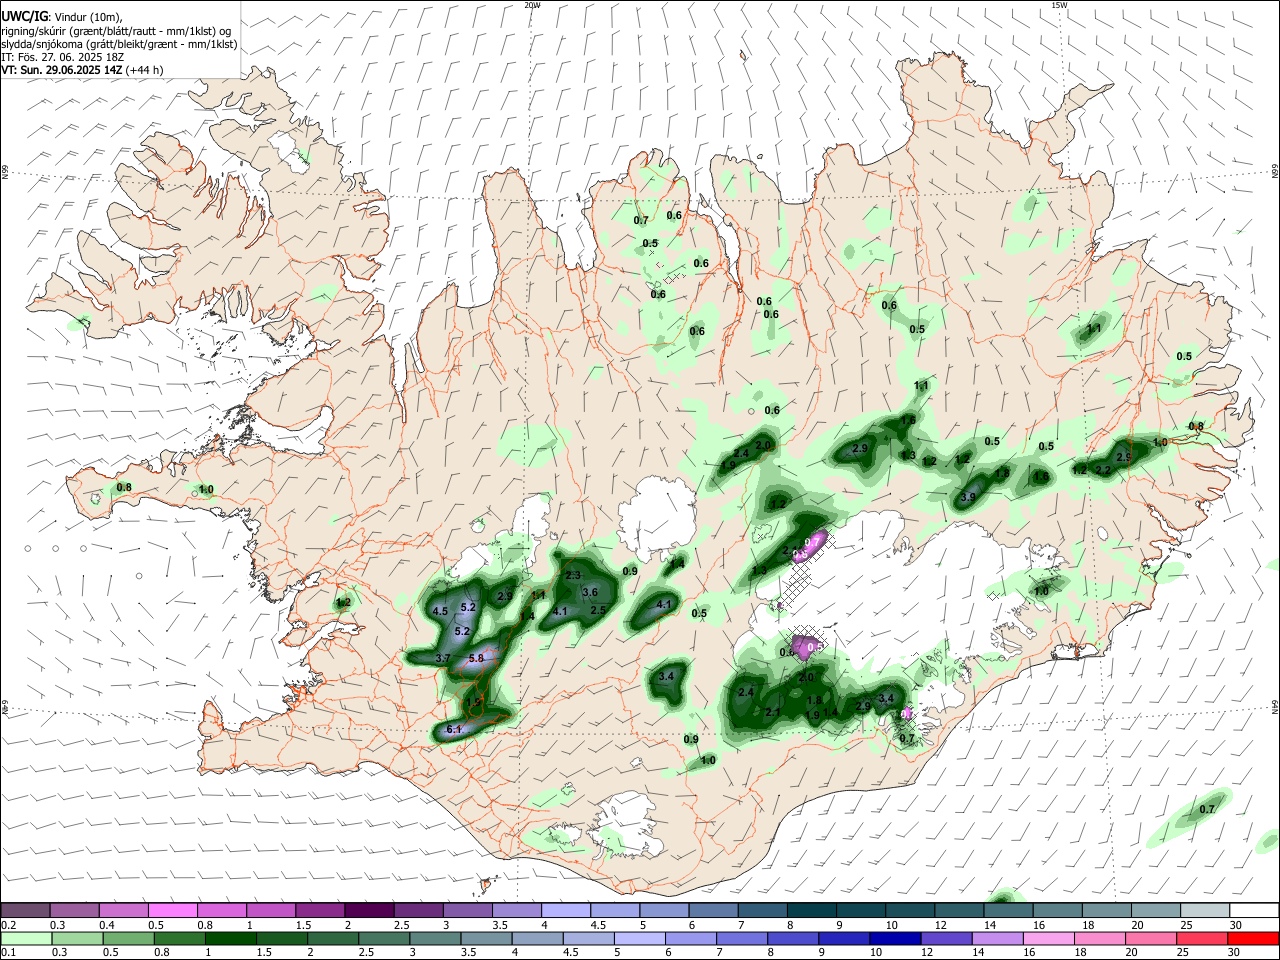The height and width of the screenshot is (960, 1280).
Task: Click the 3.9 precipitation value on the map
Action: pos(968,497)
